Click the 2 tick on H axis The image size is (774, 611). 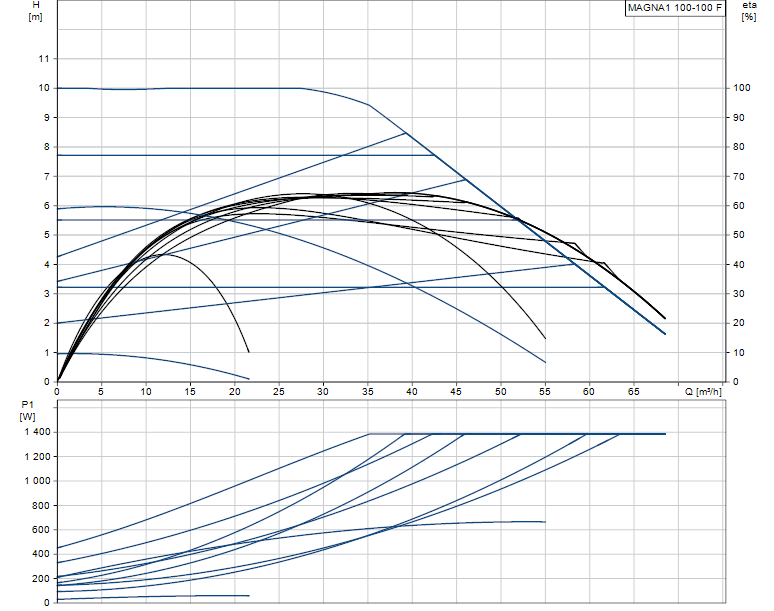tap(47, 323)
